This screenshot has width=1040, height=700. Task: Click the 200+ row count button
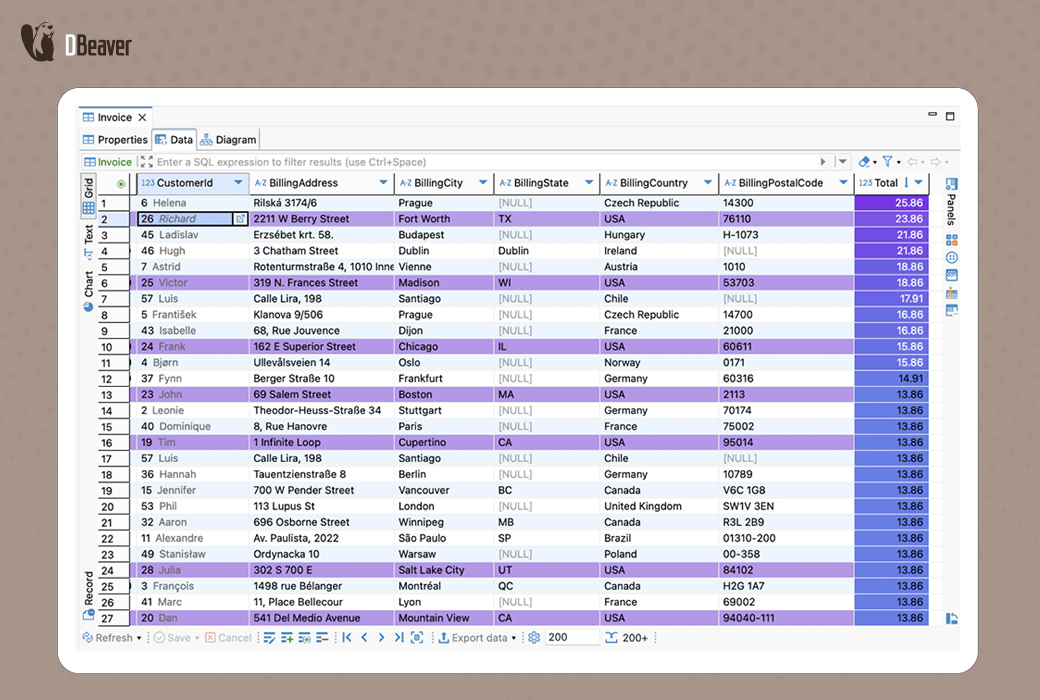(x=628, y=638)
